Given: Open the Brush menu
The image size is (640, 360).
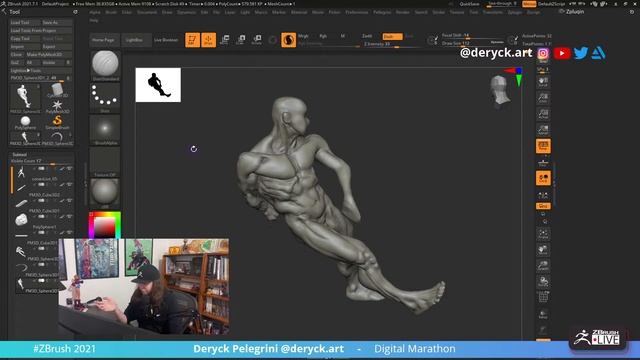Looking at the screenshot, I should [111, 12].
